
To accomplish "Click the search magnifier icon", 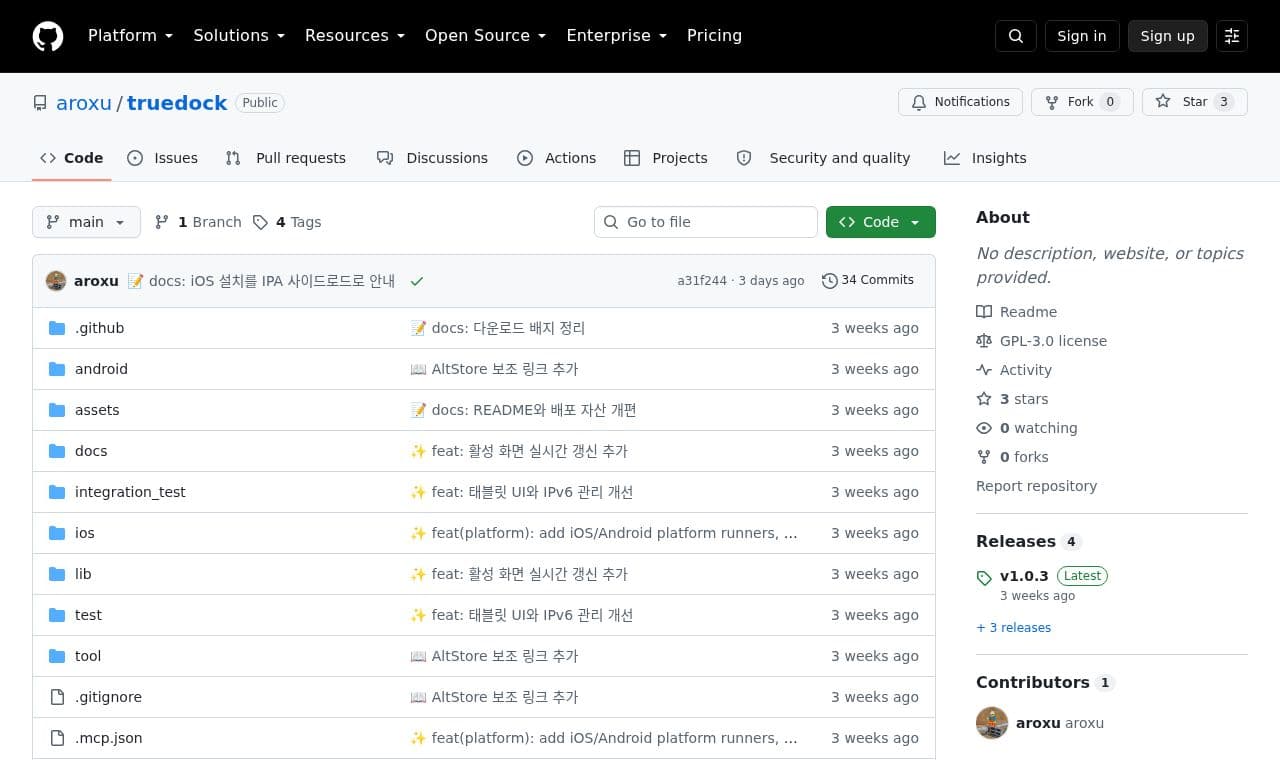I will 1016,36.
